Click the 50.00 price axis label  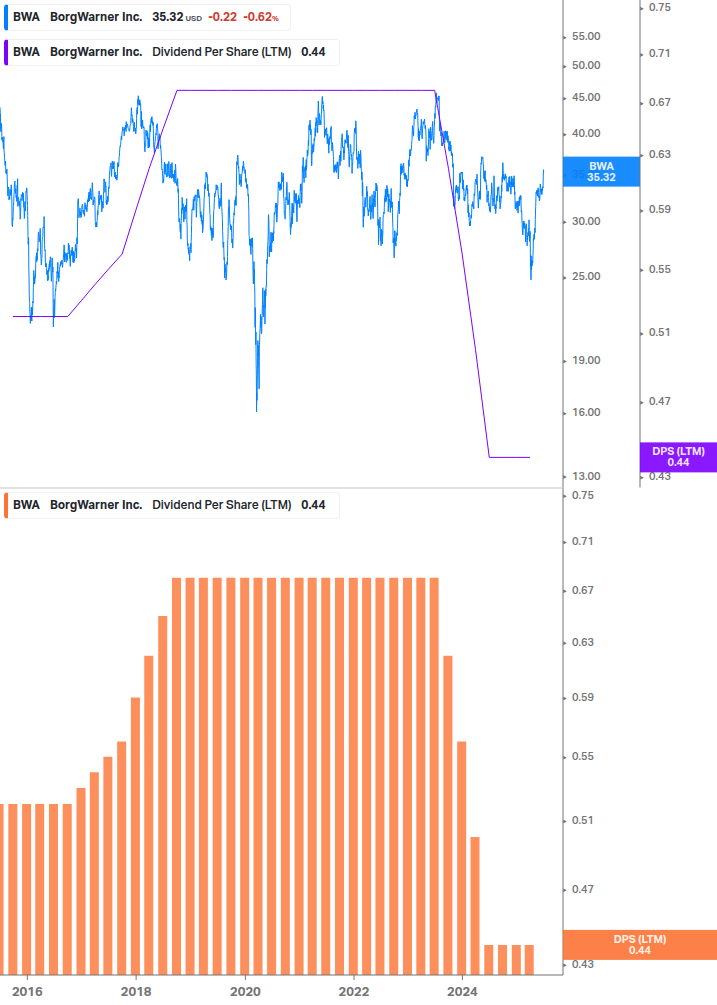point(586,65)
